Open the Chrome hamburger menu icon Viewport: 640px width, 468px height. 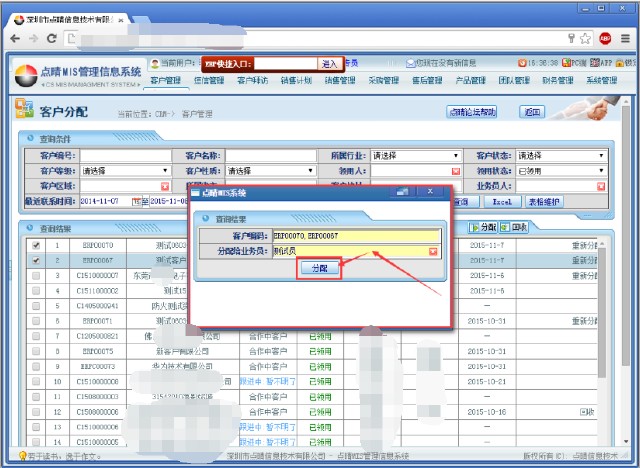coord(626,38)
